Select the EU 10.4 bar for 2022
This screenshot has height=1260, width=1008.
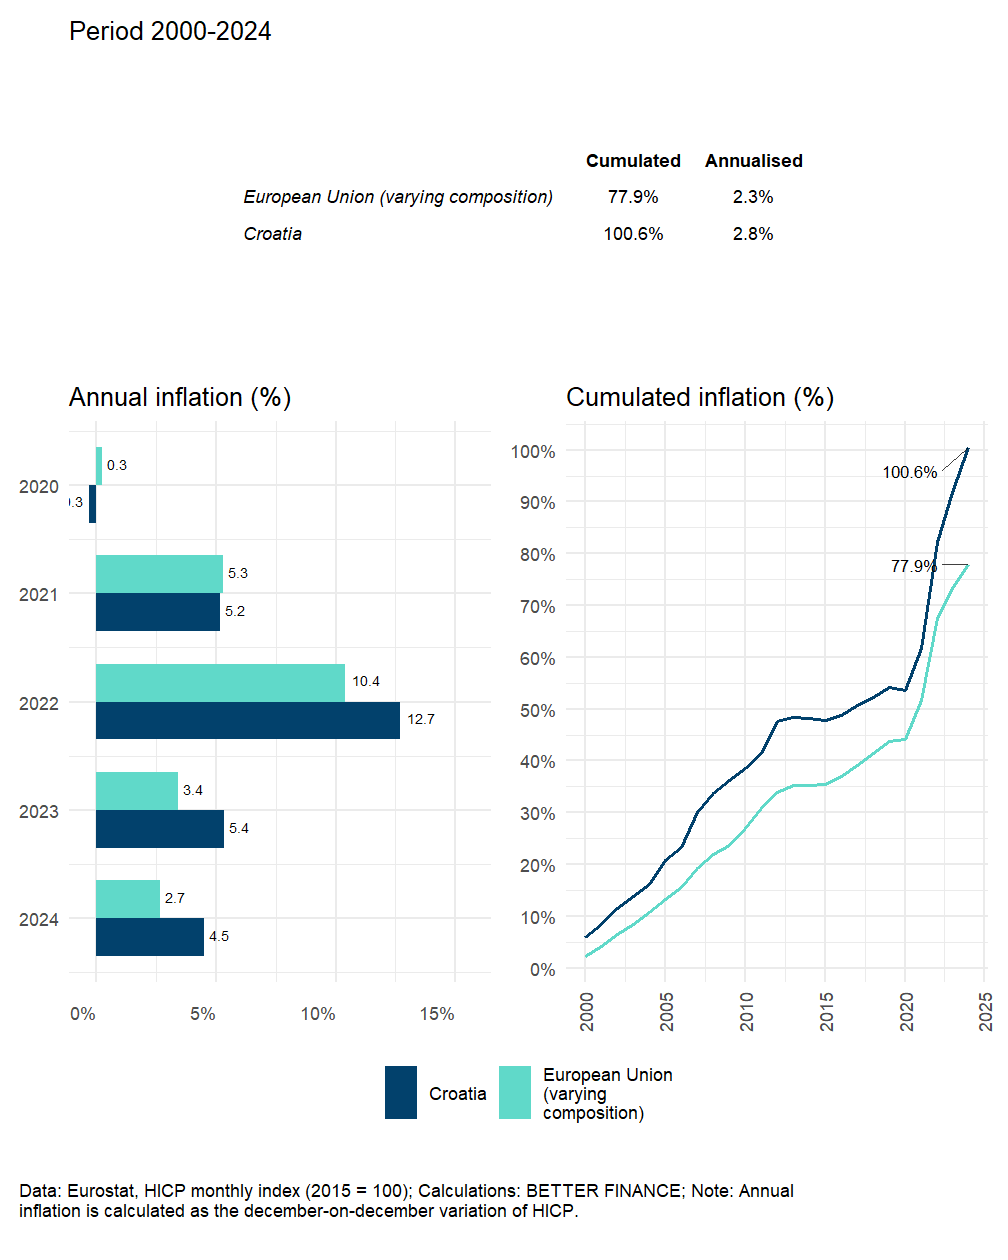click(220, 683)
